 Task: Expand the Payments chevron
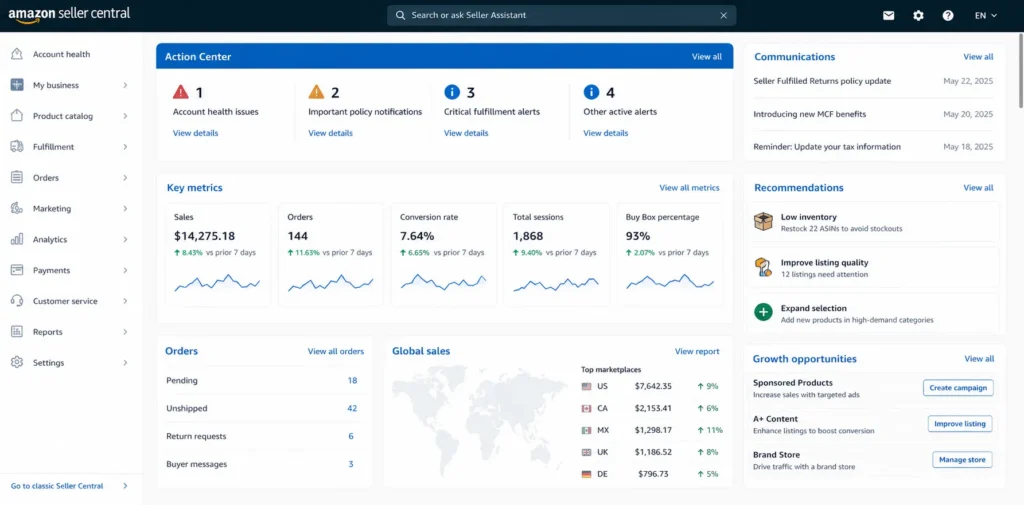point(125,270)
